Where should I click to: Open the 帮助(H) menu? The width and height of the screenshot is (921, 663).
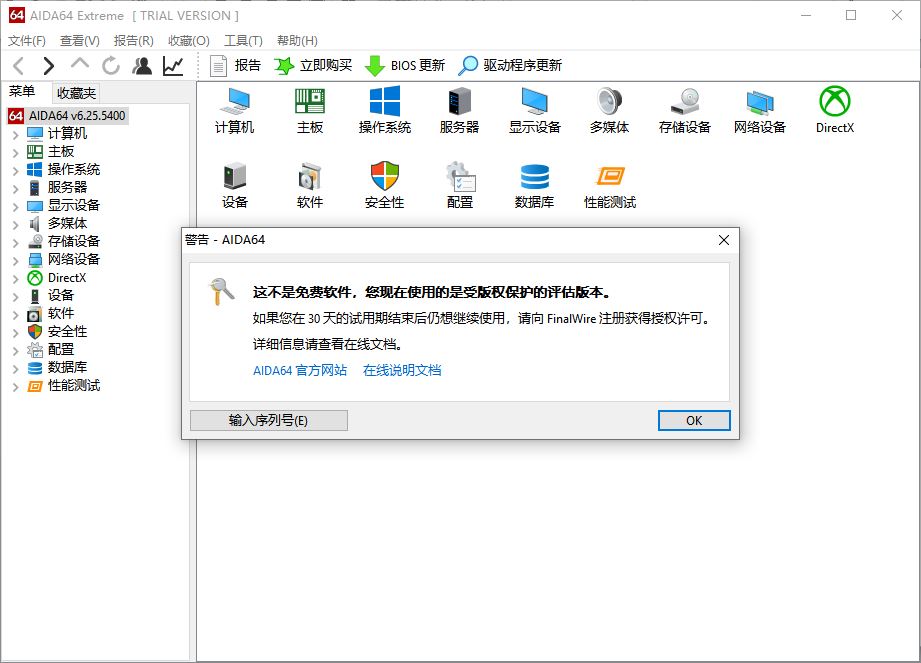(297, 41)
